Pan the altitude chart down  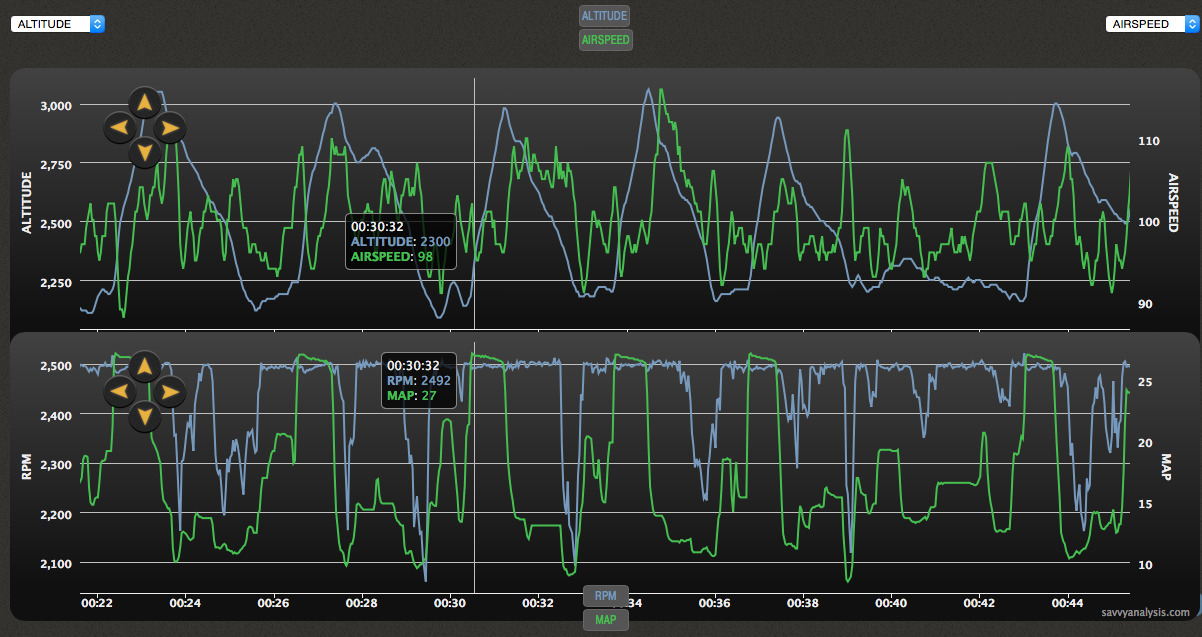pos(144,153)
